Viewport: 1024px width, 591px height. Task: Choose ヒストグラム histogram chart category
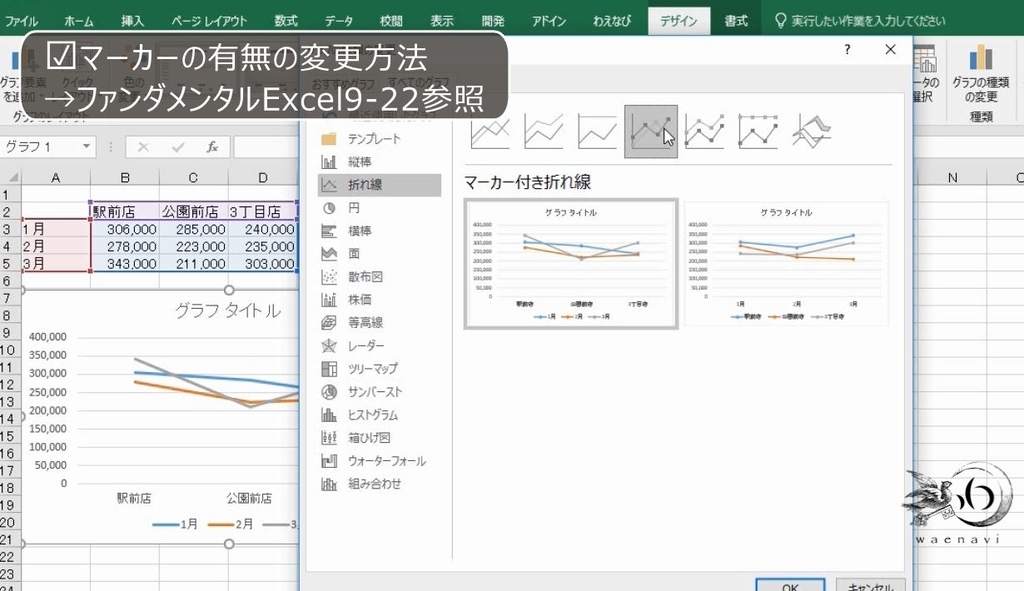379,415
